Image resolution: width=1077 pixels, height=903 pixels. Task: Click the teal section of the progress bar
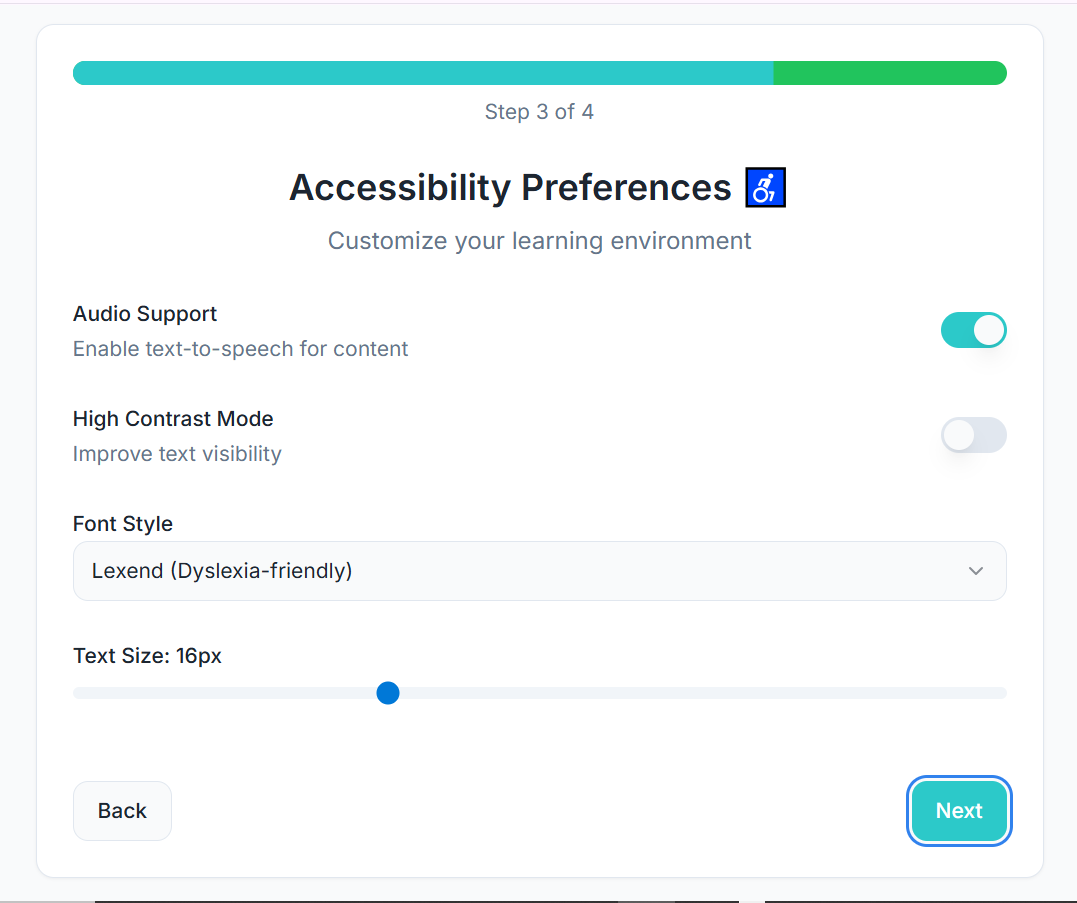coord(423,73)
